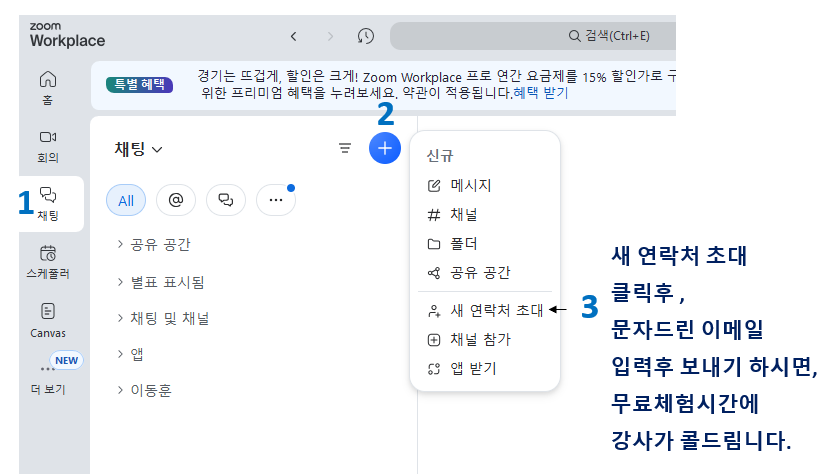Go back with the left arrow
830x474 pixels.
294,36
